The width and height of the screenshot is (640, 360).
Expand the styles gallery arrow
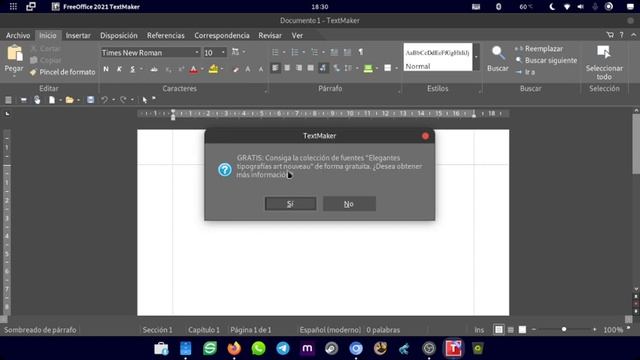(x=476, y=57)
